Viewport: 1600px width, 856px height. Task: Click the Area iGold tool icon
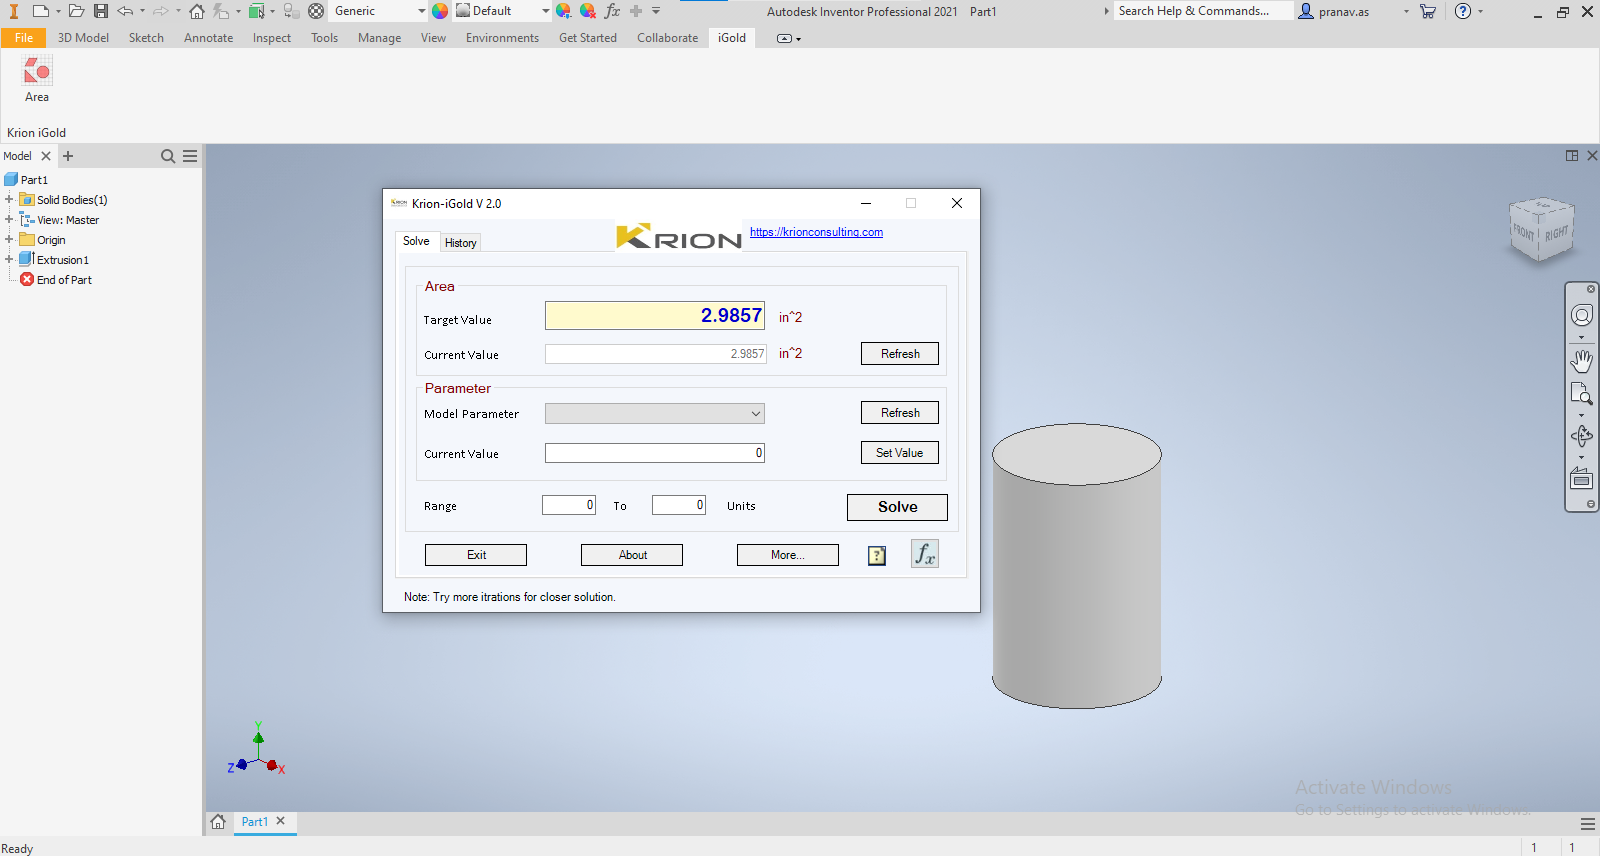point(37,72)
